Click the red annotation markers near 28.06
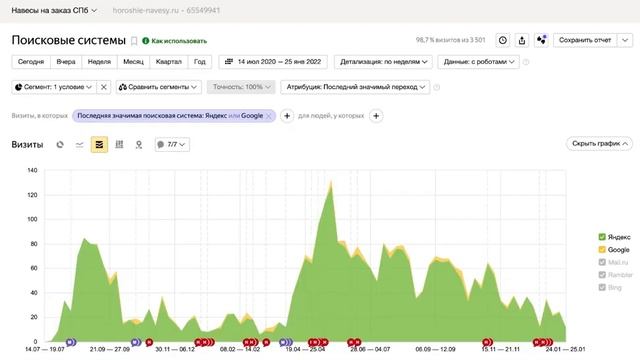 (x=354, y=342)
